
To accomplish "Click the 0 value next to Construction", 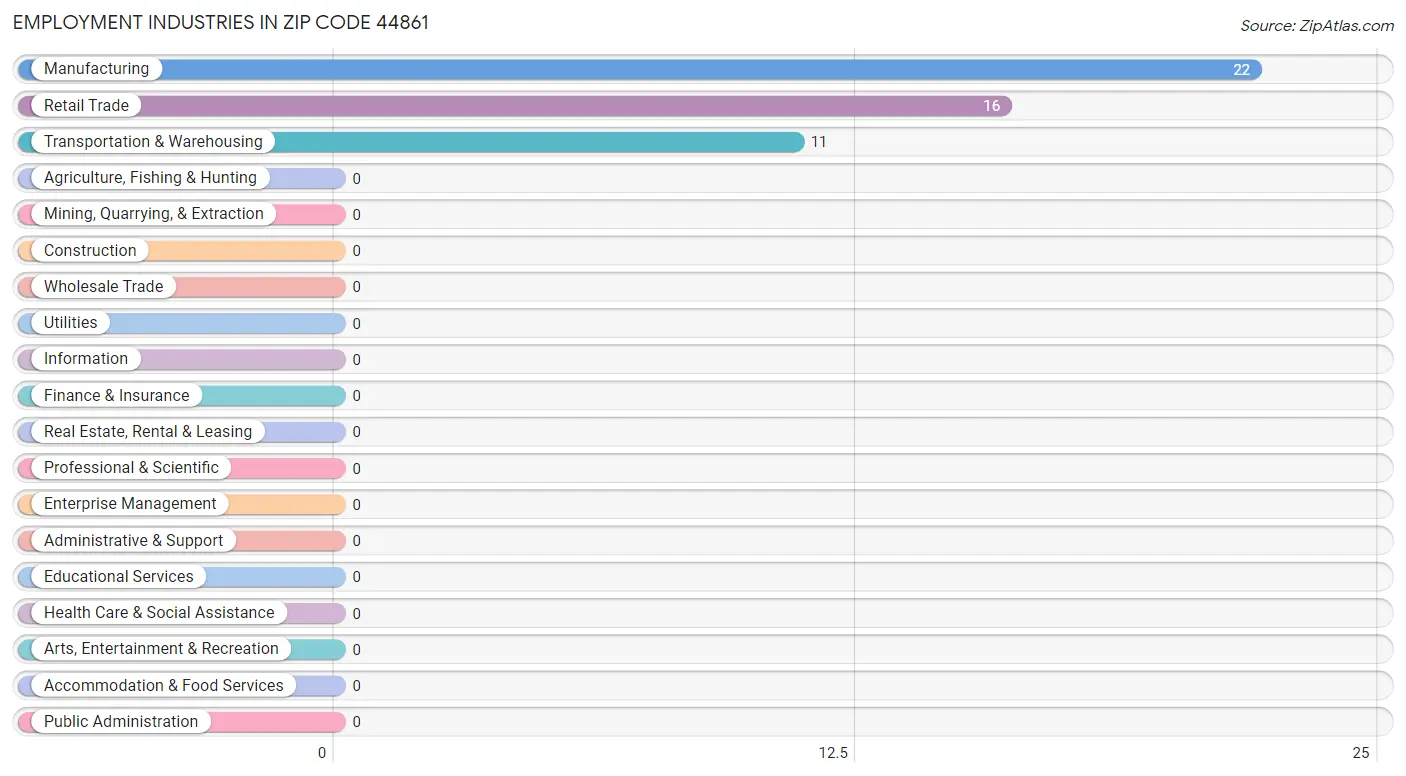I will [x=356, y=251].
